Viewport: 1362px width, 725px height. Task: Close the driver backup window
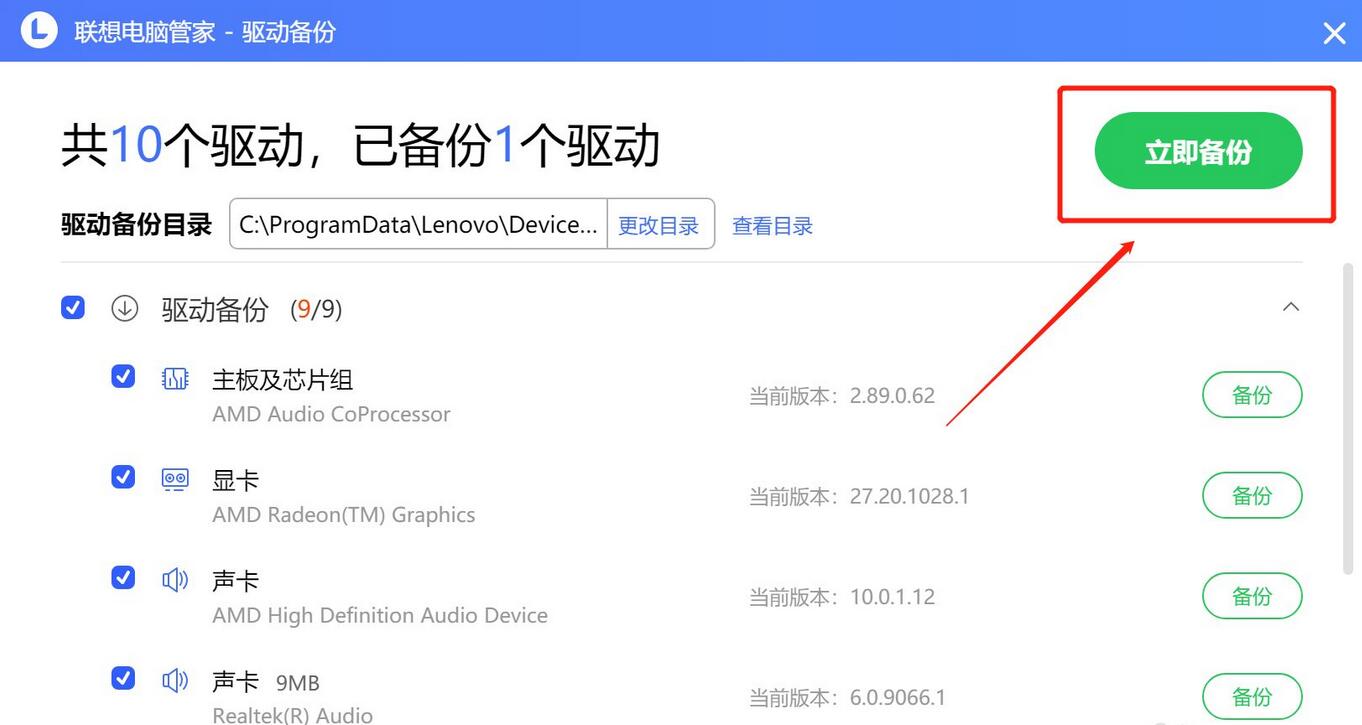(1334, 33)
